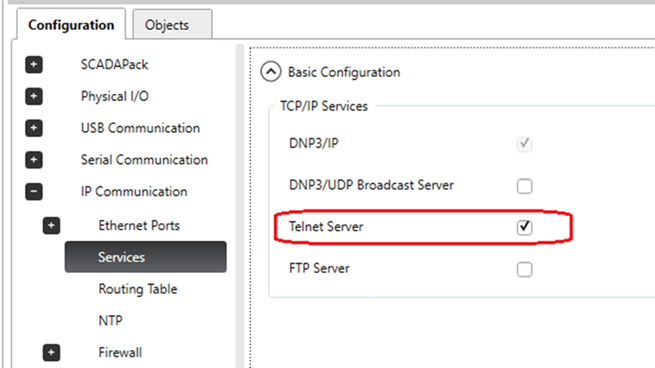Click the disabled DNP3/IP checkbox
The image size is (655, 368).
click(x=524, y=144)
